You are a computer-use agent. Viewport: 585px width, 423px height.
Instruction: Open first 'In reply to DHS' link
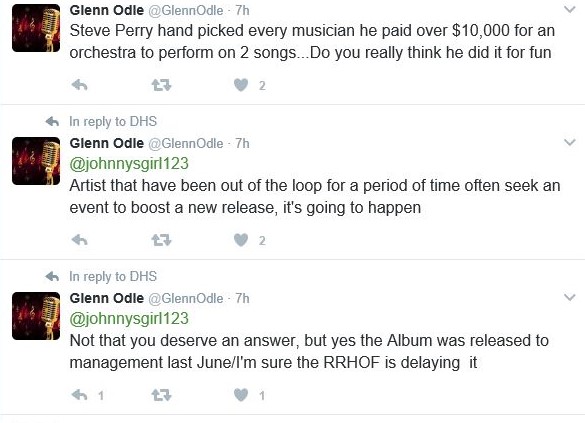(x=113, y=122)
